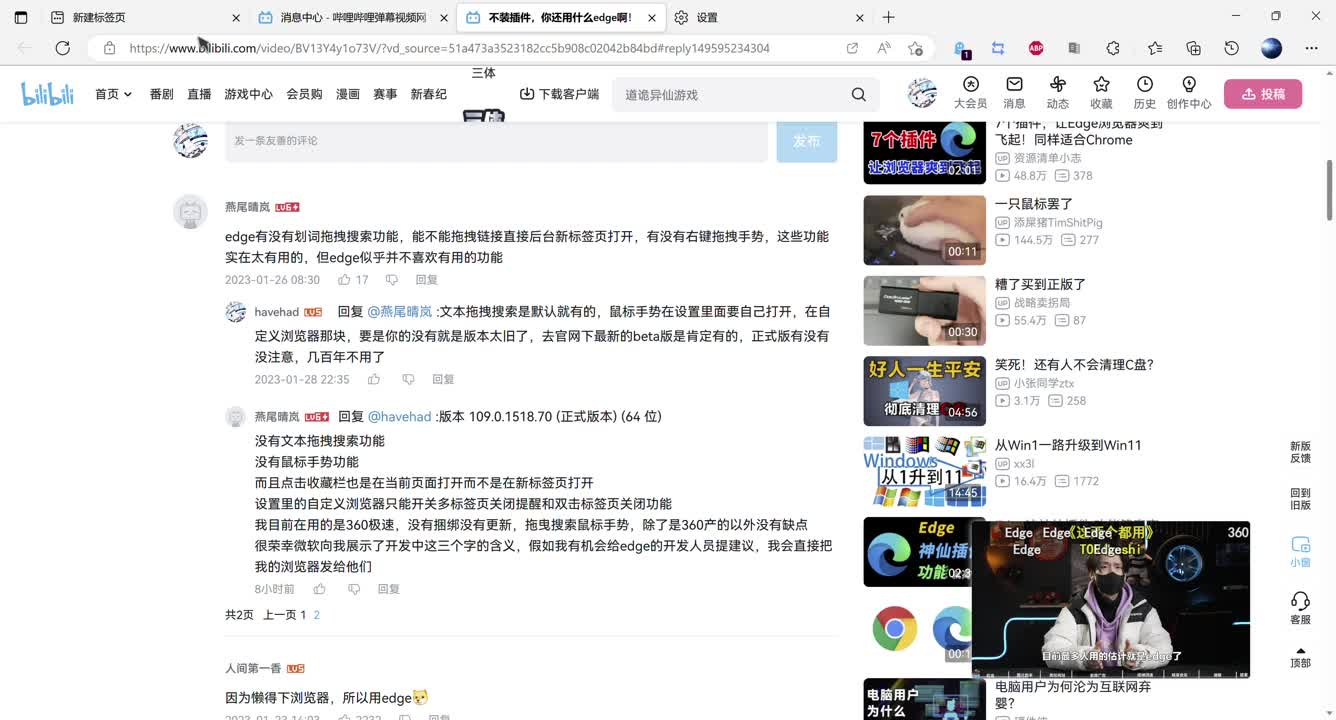
Task: Open the 收藏 star icon
Action: (x=1101, y=93)
